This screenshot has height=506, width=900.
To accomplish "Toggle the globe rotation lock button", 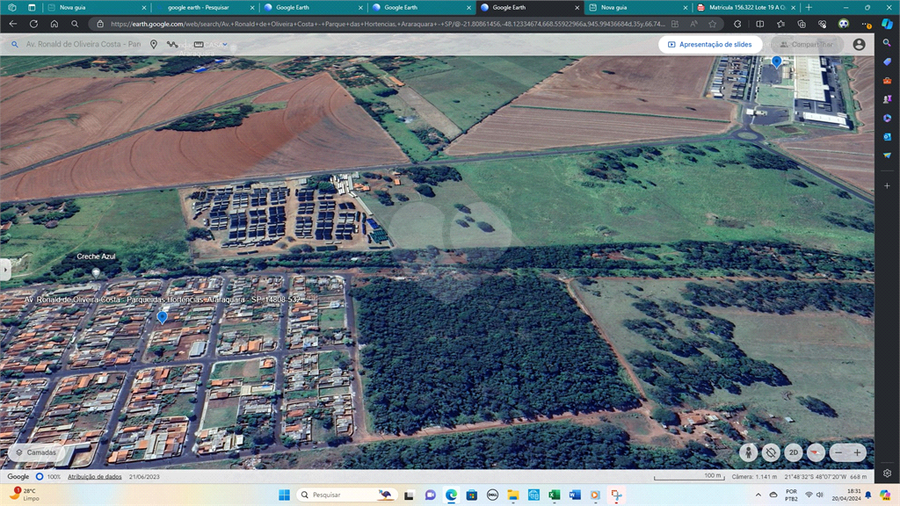I will click(770, 452).
